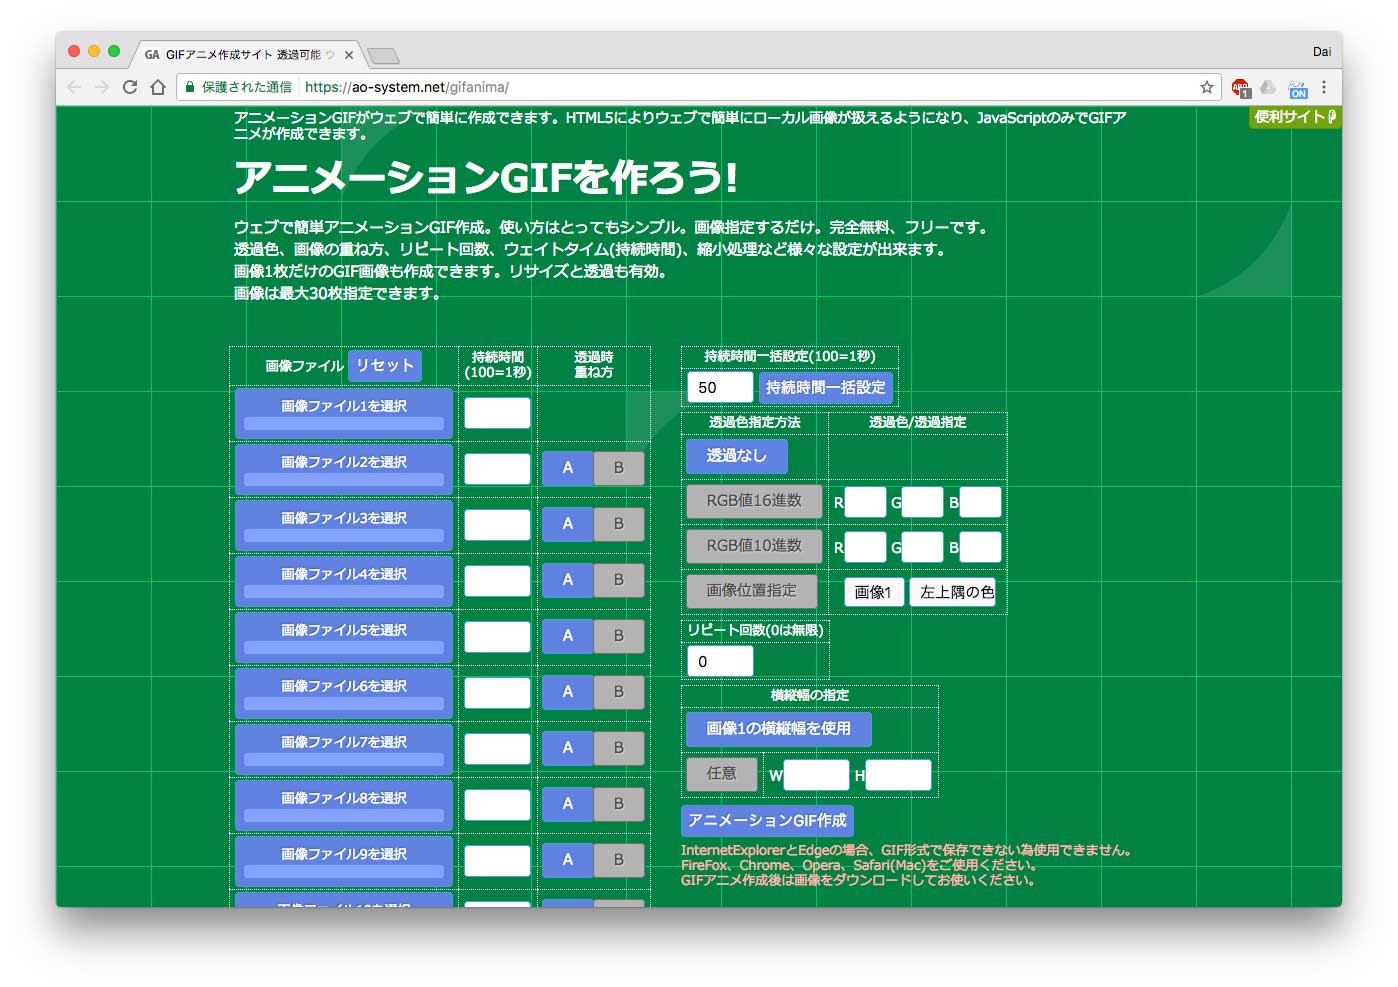The width and height of the screenshot is (1398, 987).
Task: Select RGB値16進数 transparency method
Action: (754, 501)
